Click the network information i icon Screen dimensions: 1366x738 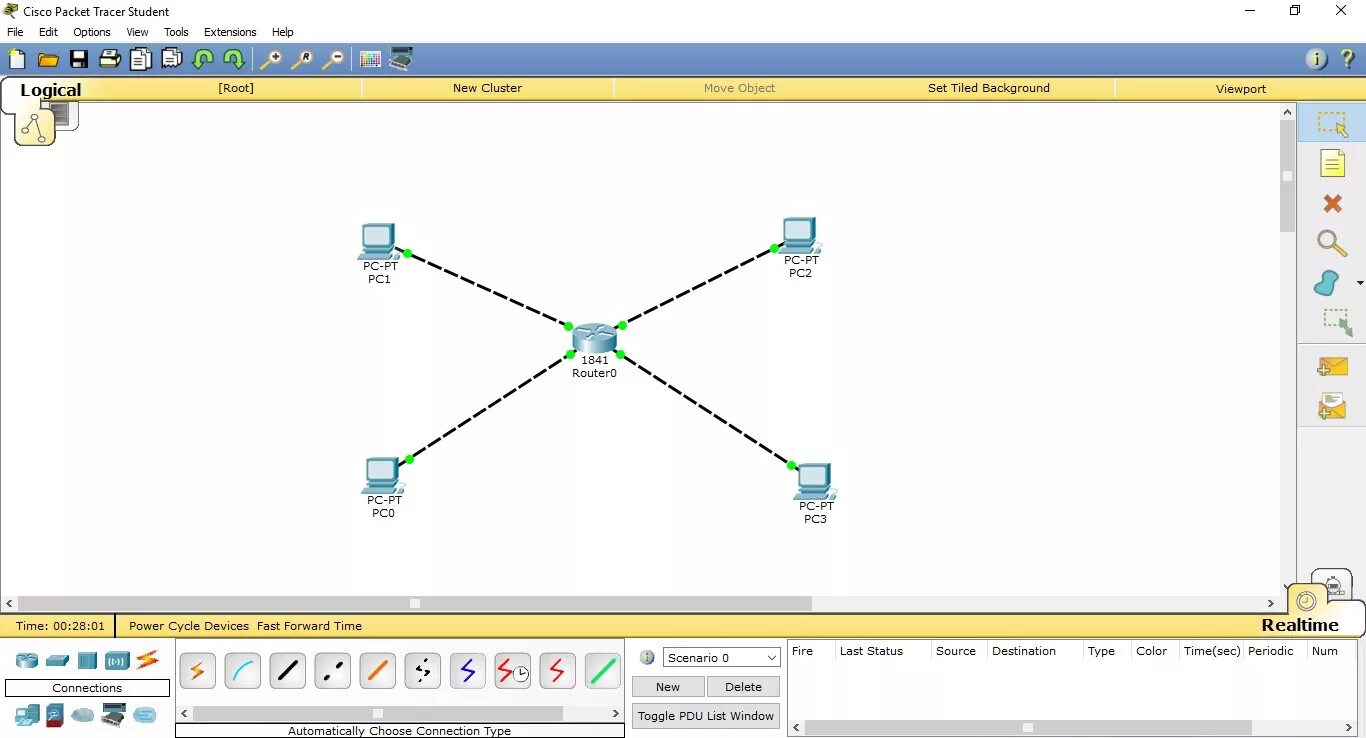tap(1317, 59)
